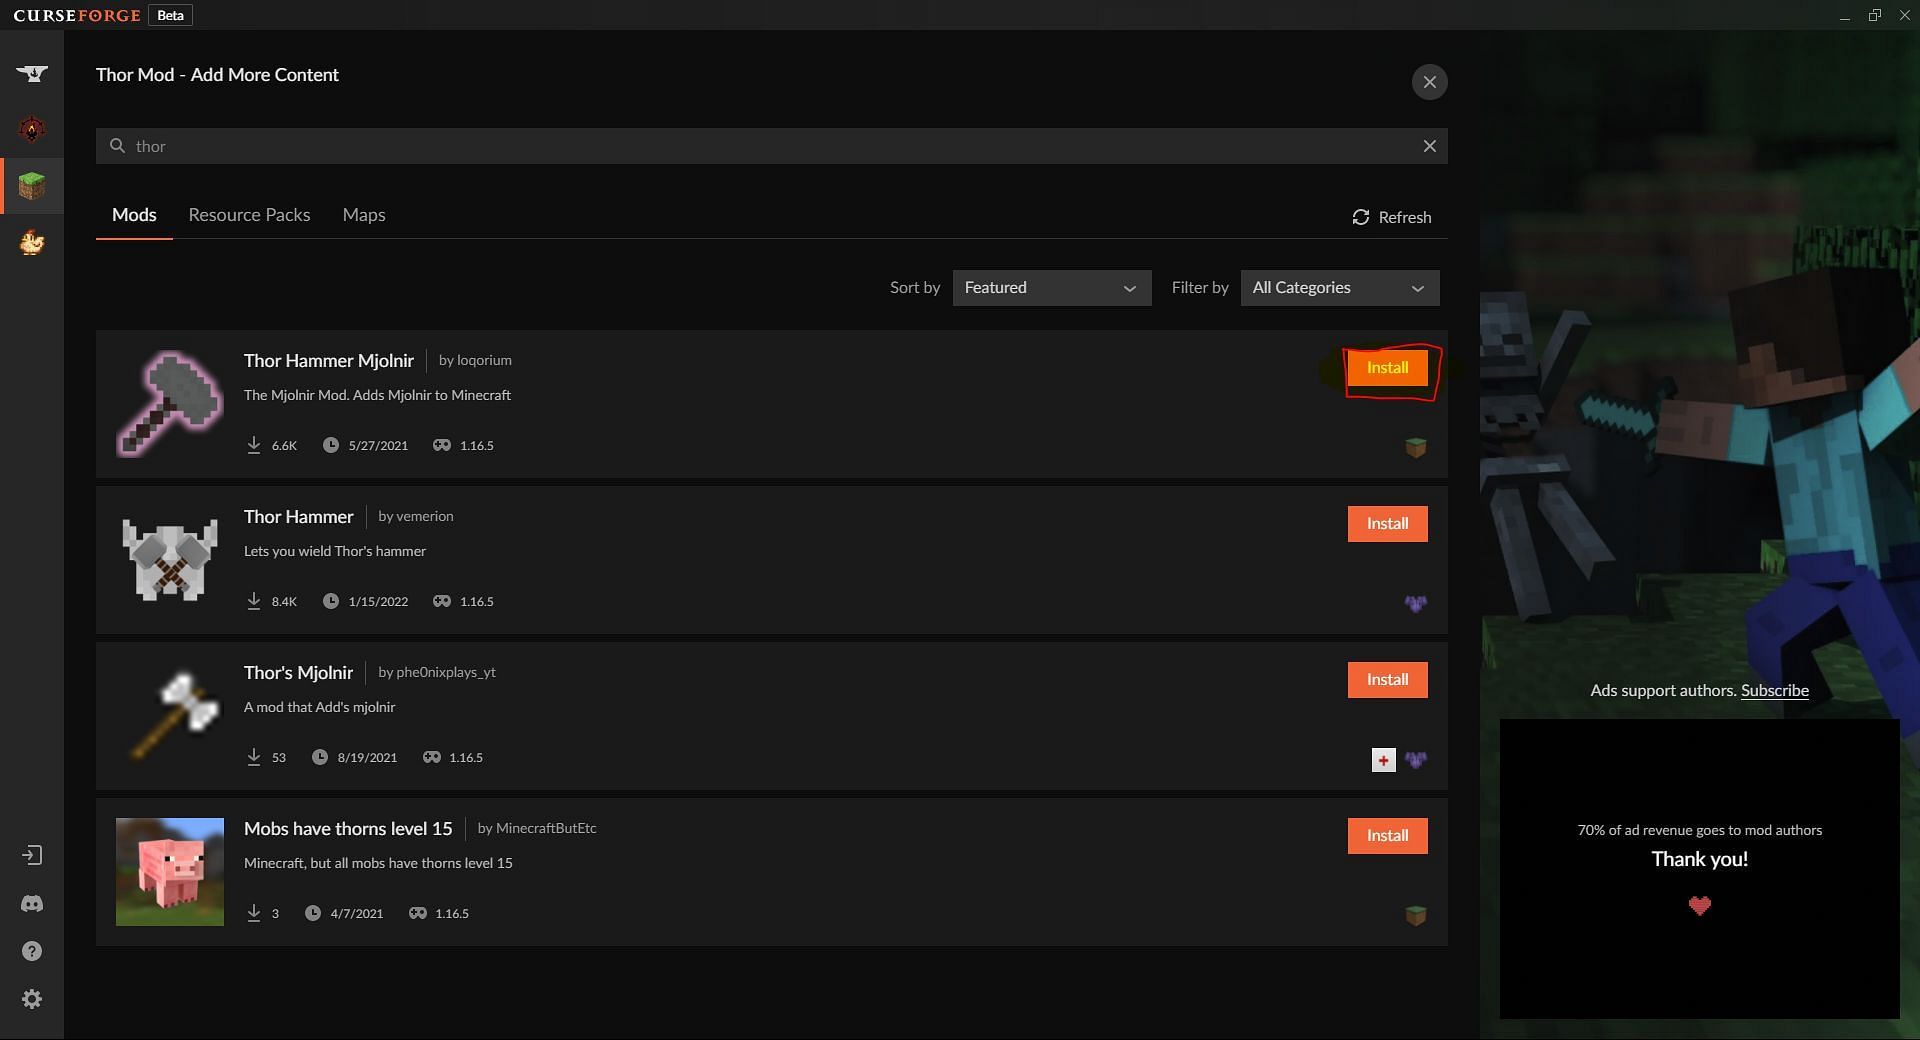Clear the thor search text
1920x1040 pixels.
coord(1430,146)
